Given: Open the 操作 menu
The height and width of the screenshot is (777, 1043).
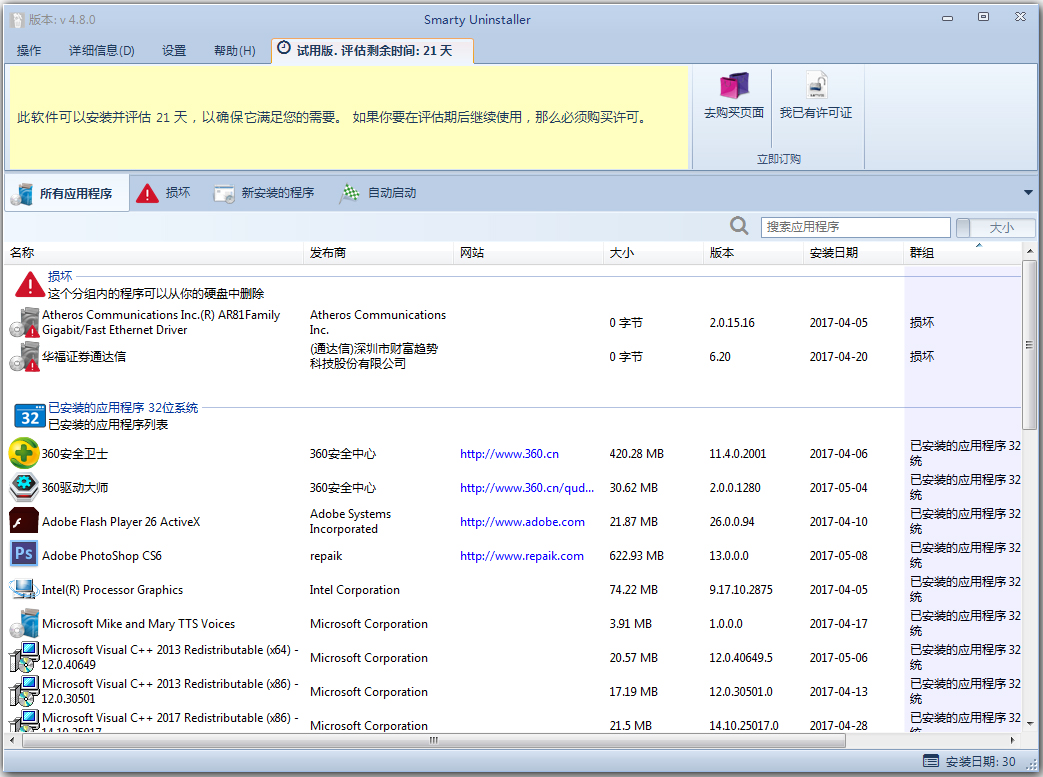Looking at the screenshot, I should (x=29, y=51).
